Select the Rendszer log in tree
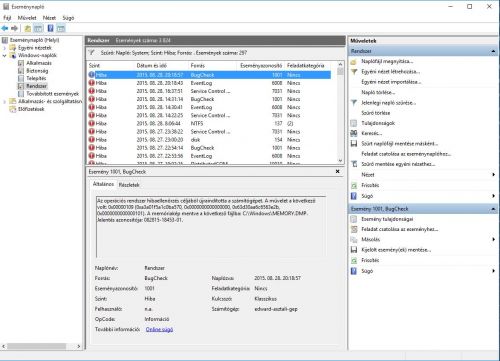Screen dimensions: 500x361 [36, 86]
